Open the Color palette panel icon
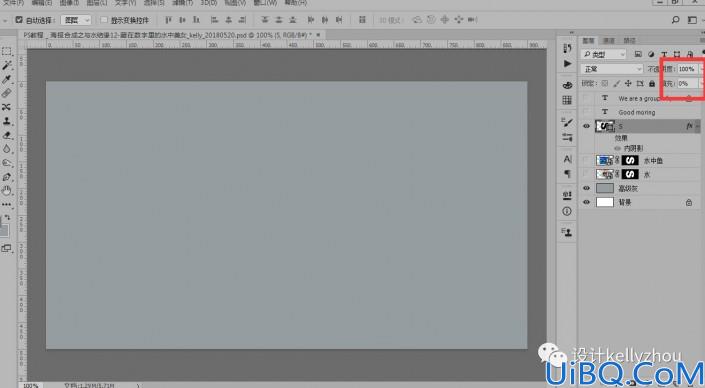Image resolution: width=705 pixels, height=388 pixels. pyautogui.click(x=567, y=85)
